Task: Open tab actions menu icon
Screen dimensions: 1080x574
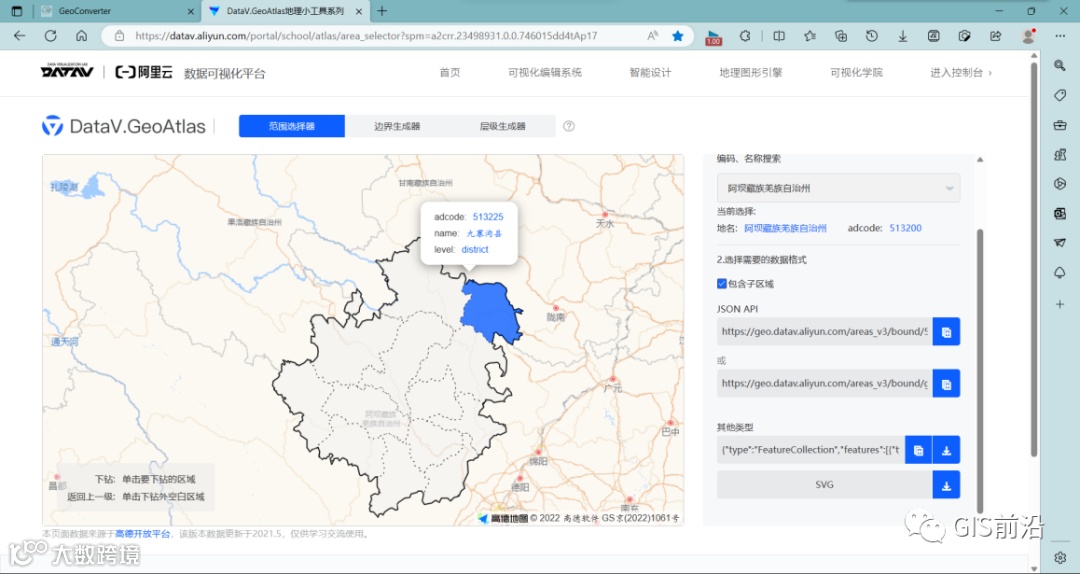Action: pyautogui.click(x=17, y=11)
